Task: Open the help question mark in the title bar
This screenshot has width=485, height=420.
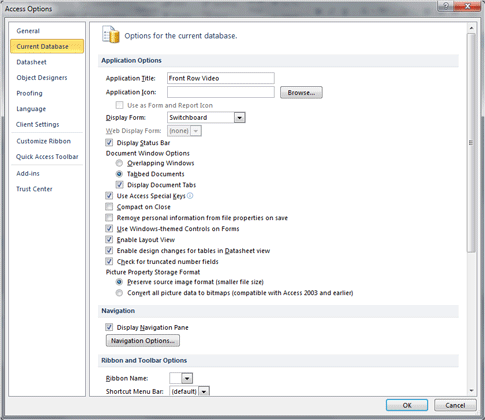Action: 446,6
